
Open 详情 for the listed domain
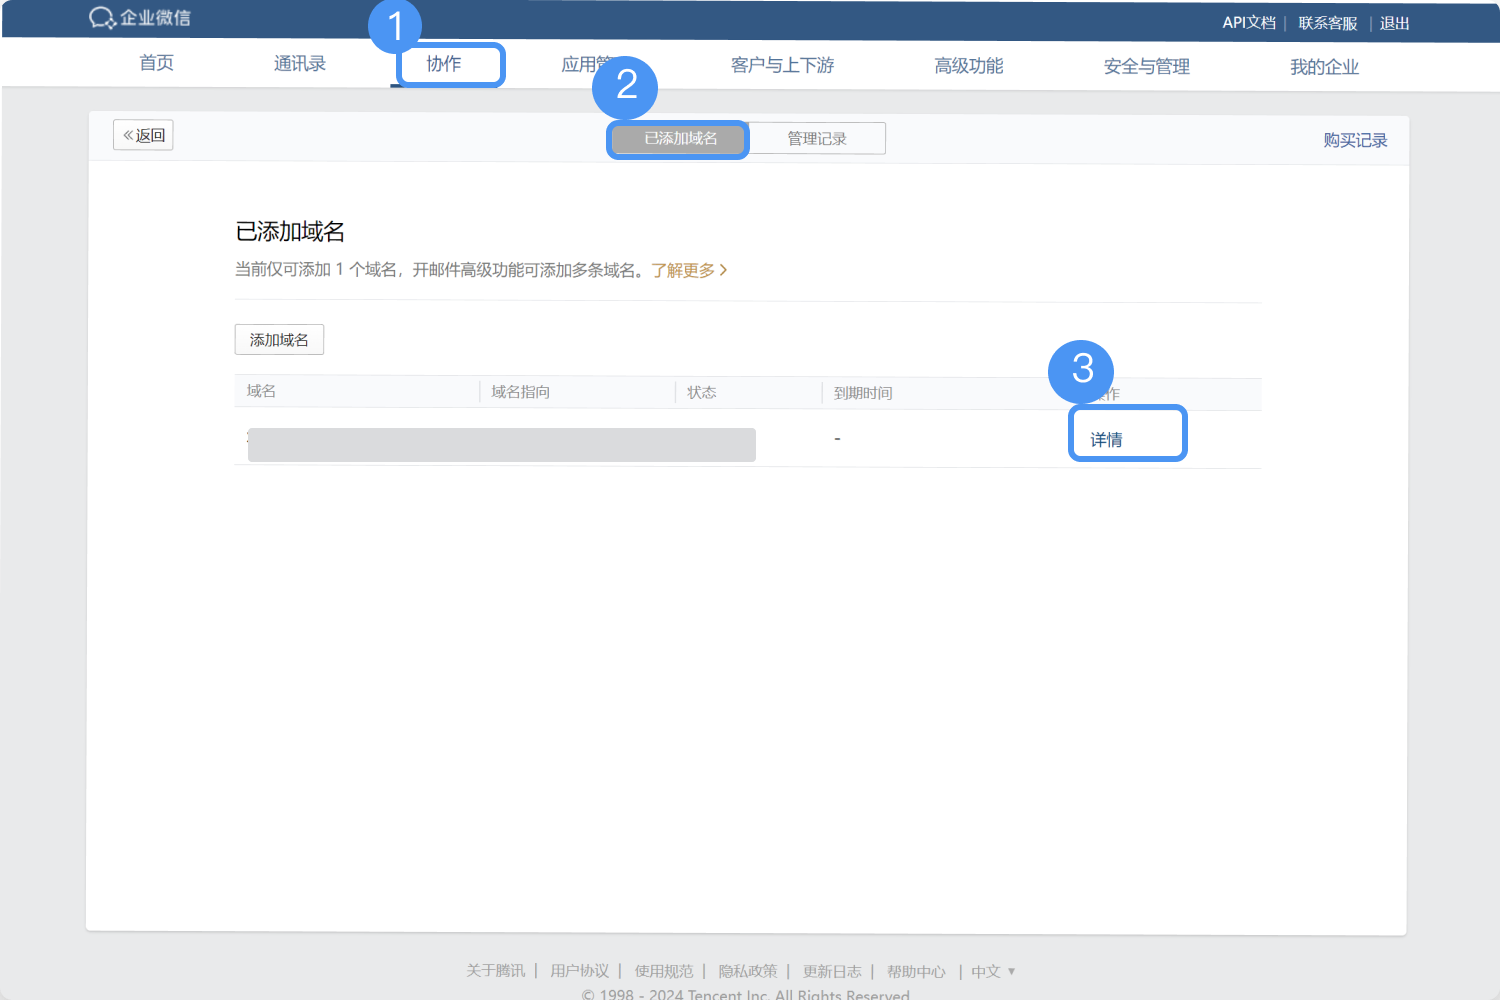tap(1106, 439)
